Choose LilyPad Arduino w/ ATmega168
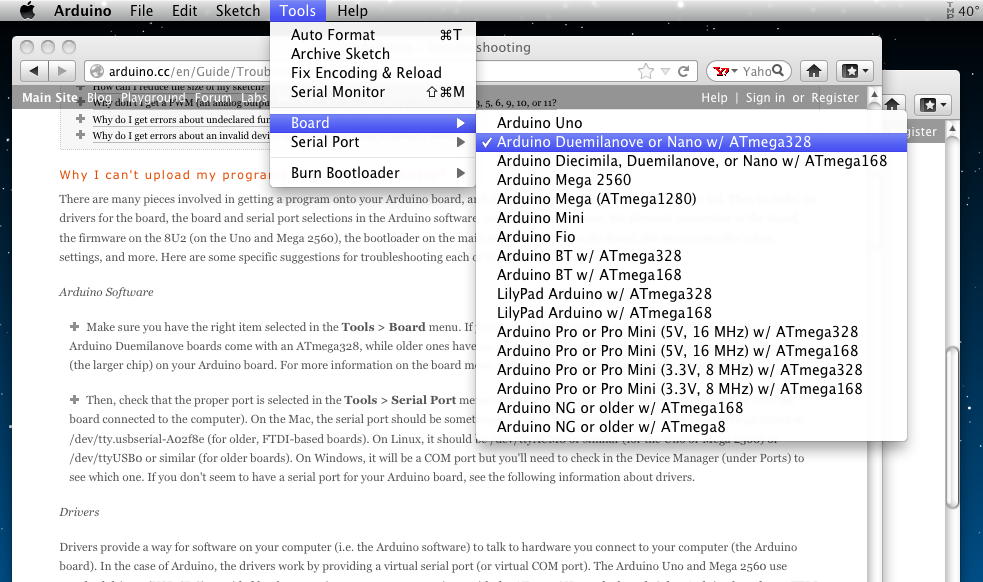The width and height of the screenshot is (983, 582). click(x=691, y=312)
